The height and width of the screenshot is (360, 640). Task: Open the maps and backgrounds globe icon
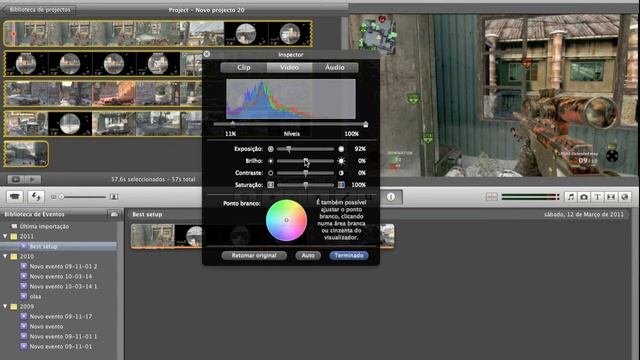click(624, 197)
